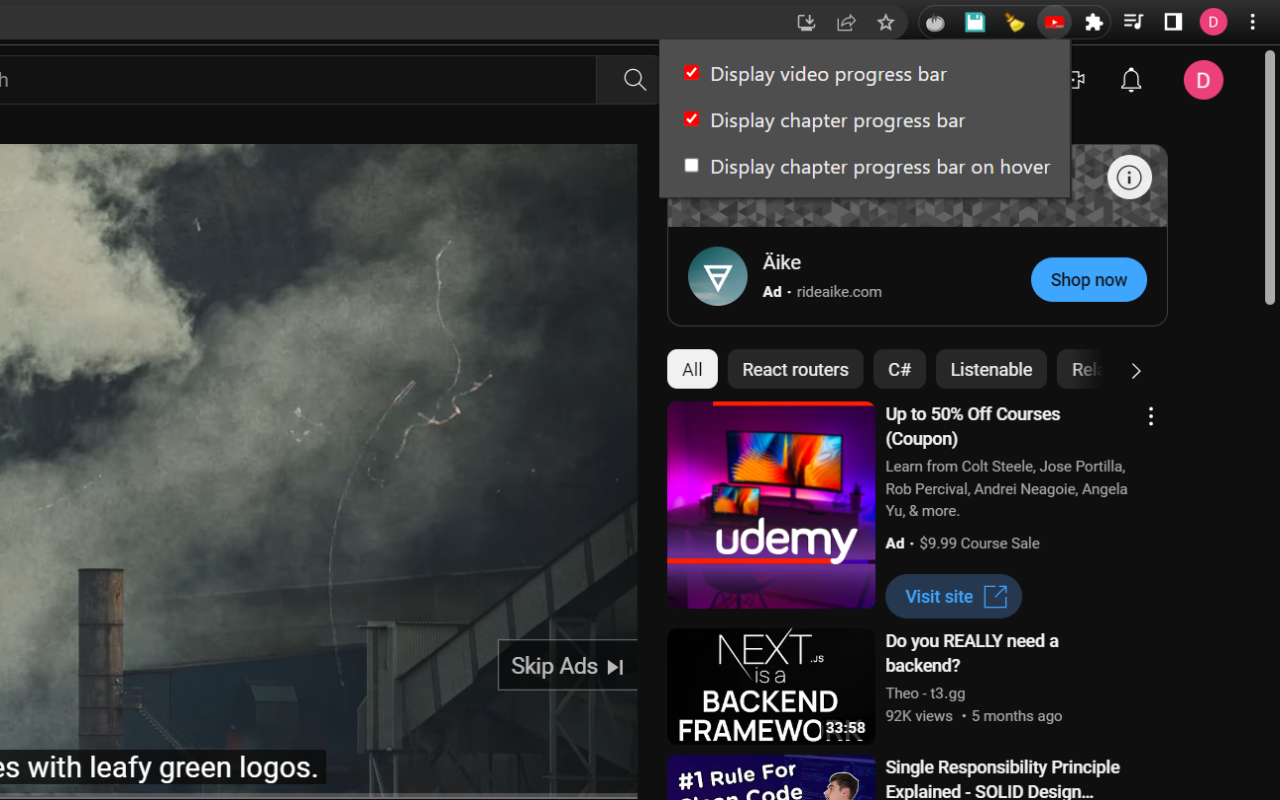Open rideaike.com ad link
The height and width of the screenshot is (800, 1280).
pyautogui.click(x=839, y=292)
